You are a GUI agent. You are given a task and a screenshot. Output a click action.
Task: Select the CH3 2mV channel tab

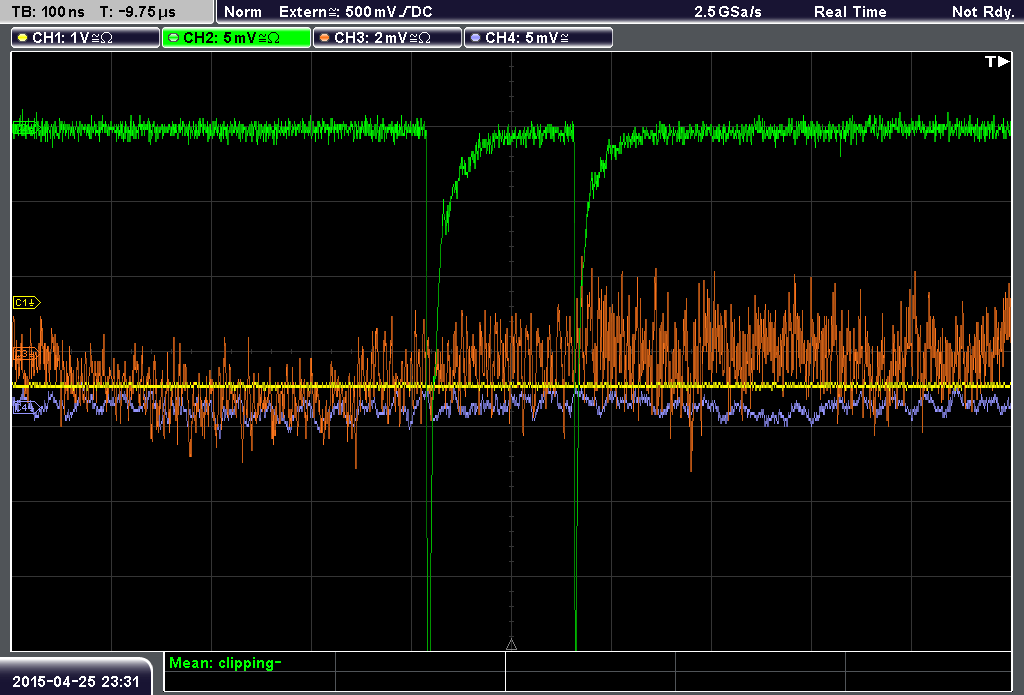pos(387,38)
